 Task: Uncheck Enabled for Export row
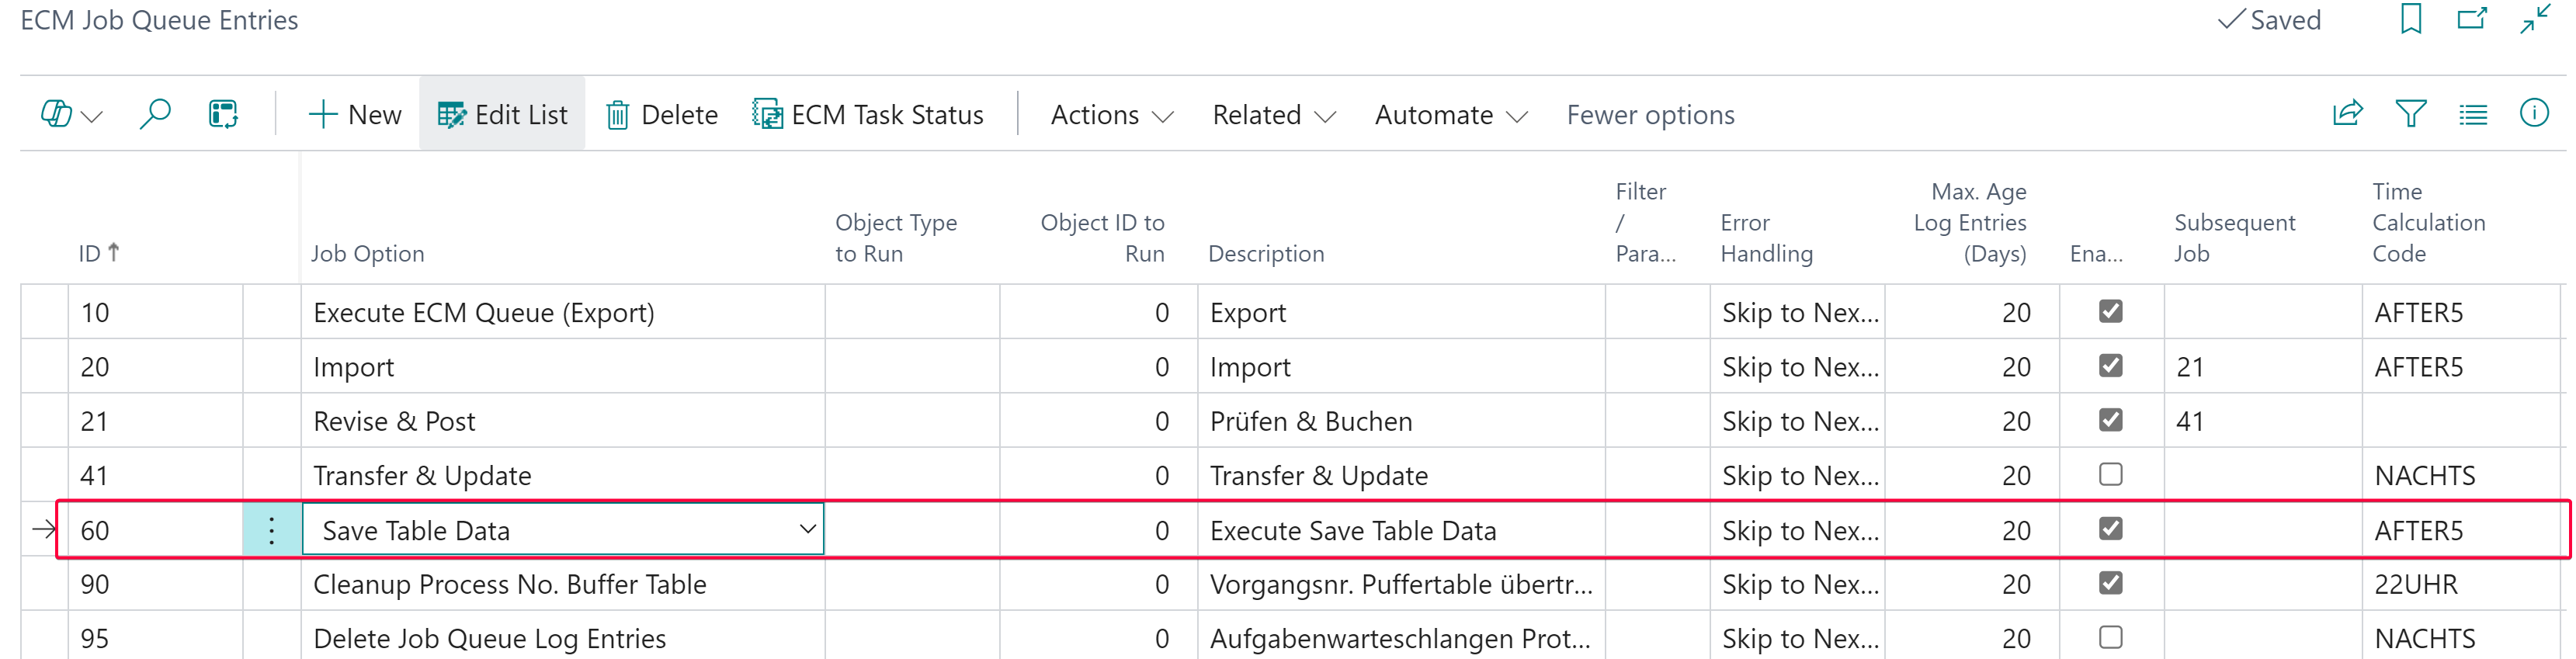2110,312
